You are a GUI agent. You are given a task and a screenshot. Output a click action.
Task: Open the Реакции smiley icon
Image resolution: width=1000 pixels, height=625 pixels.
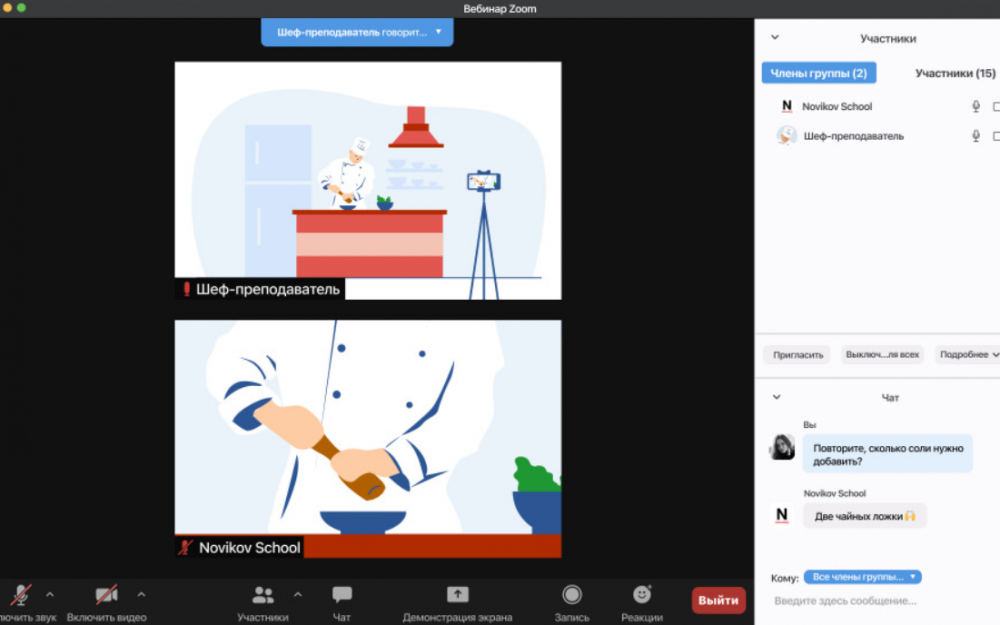(642, 594)
